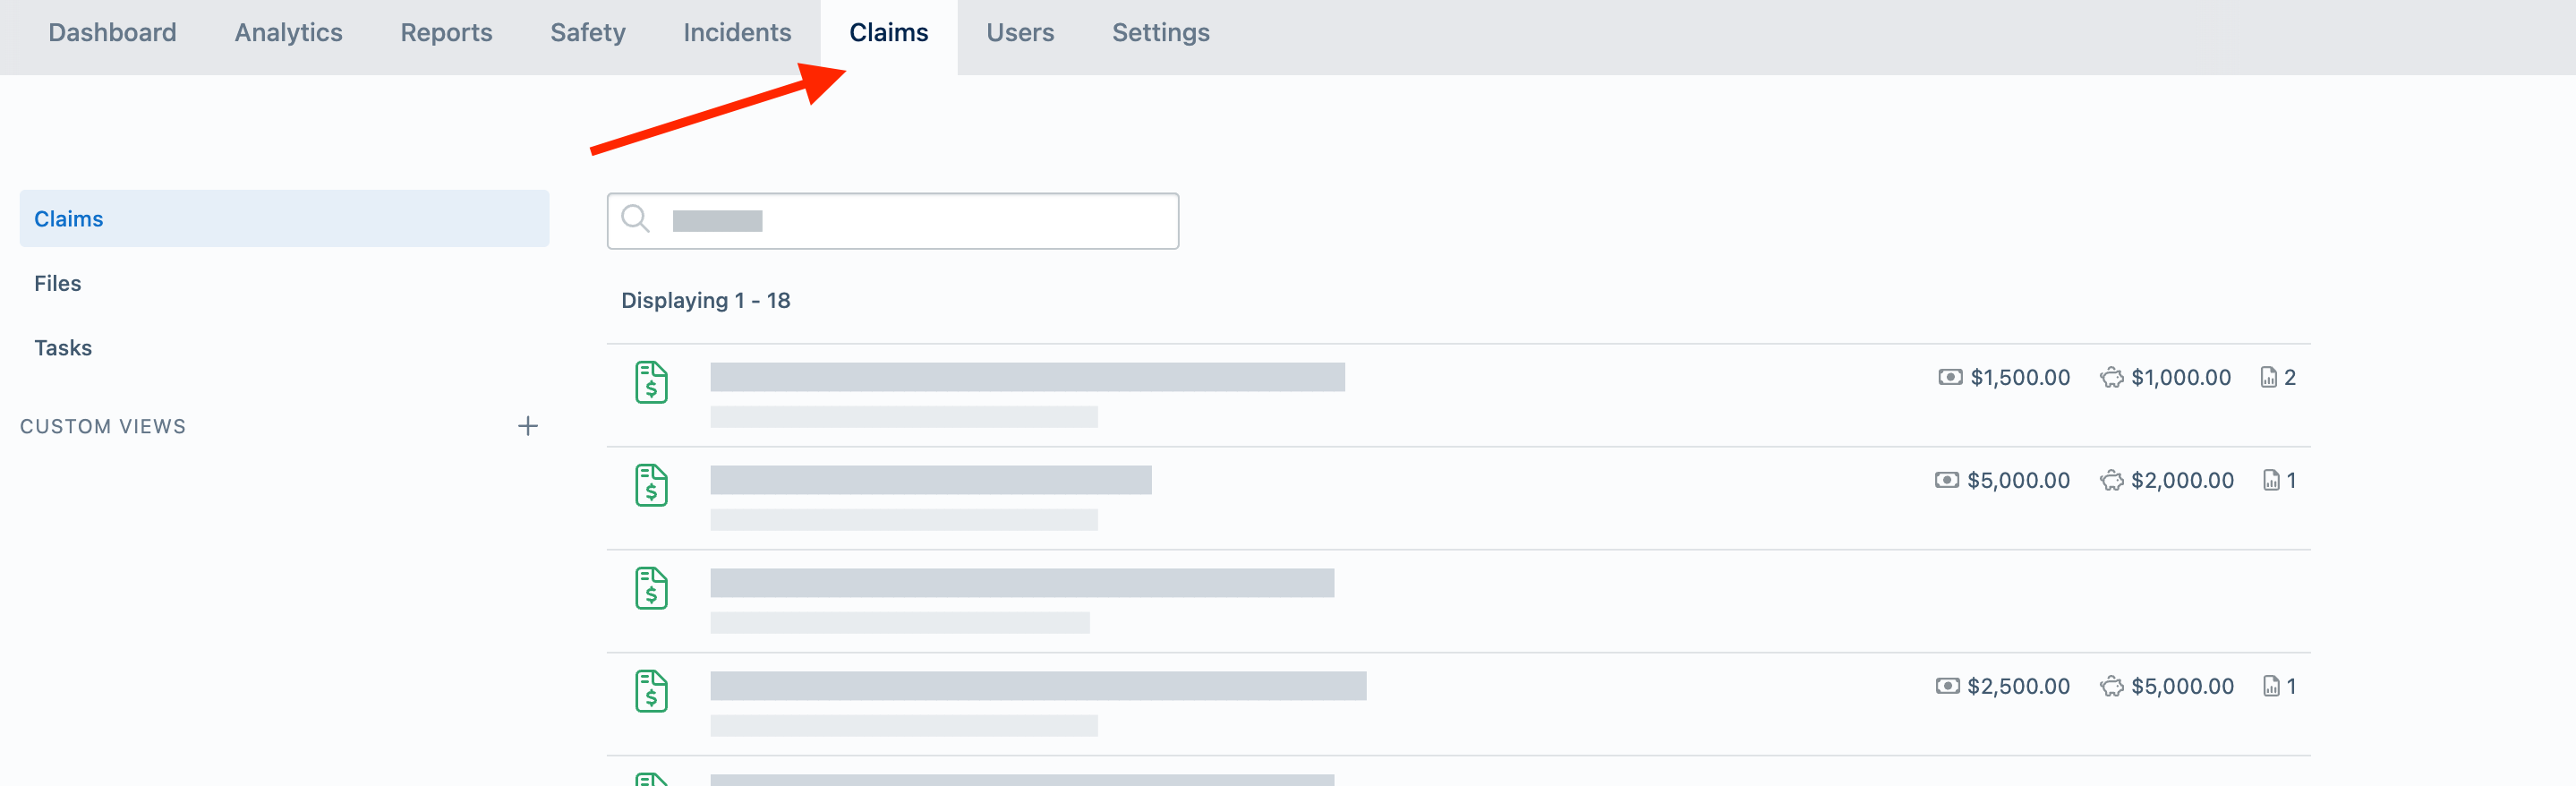The image size is (2576, 786).
Task: Click piggy bank icon beside $5,000.00 reserve
Action: [x=2111, y=686]
